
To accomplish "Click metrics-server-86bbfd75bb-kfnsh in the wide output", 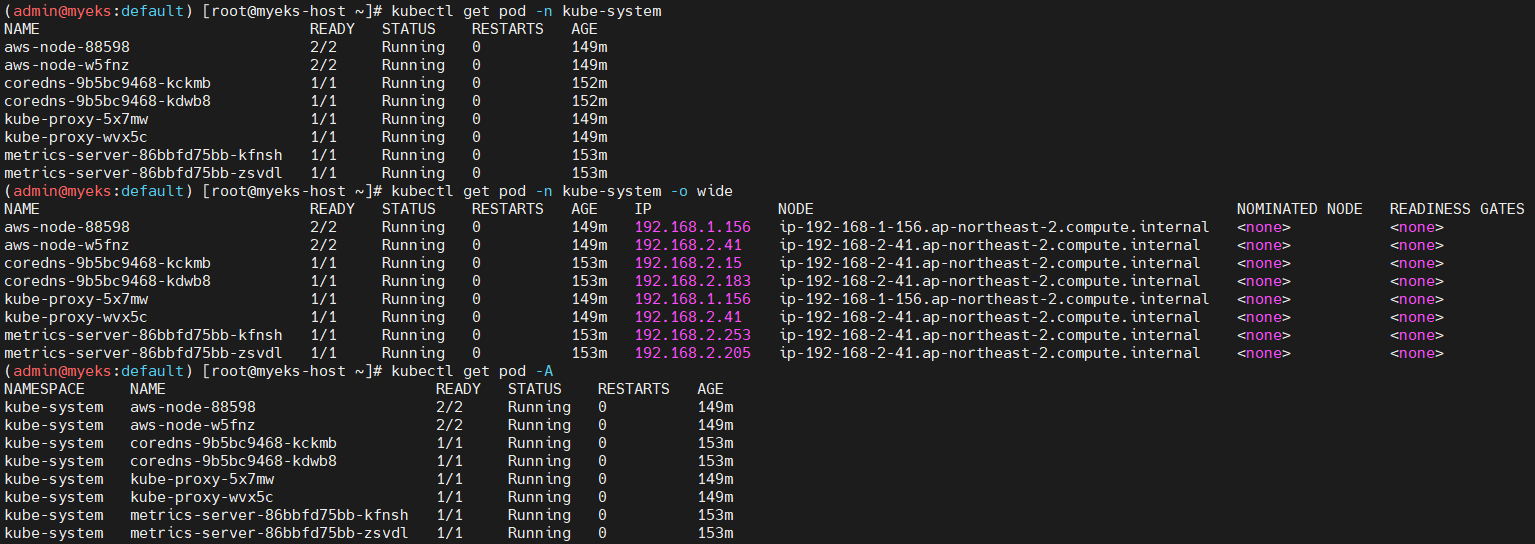I will pyautogui.click(x=143, y=335).
